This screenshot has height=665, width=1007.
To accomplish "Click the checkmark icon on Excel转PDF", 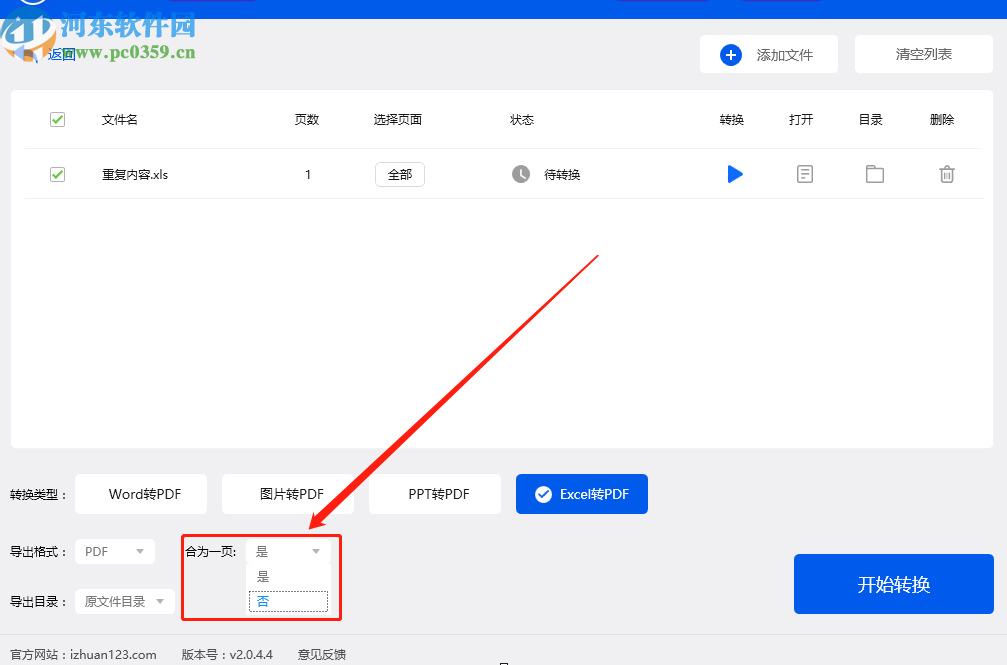I will [x=543, y=493].
